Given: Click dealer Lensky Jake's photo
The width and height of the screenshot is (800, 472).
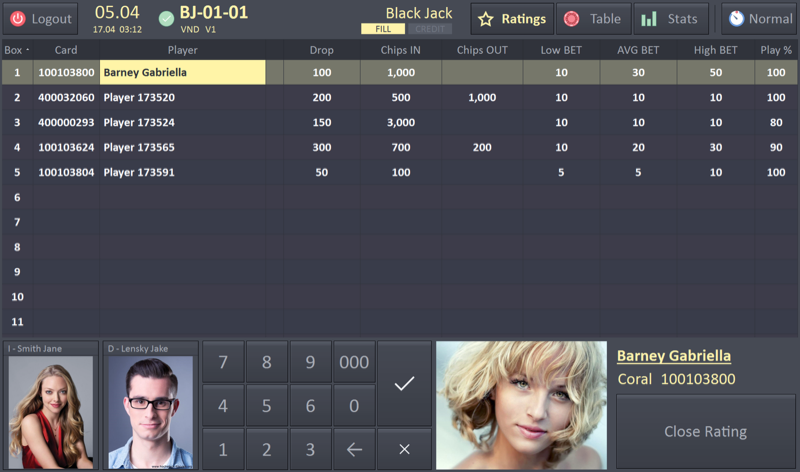Looking at the screenshot, I should tap(150, 412).
